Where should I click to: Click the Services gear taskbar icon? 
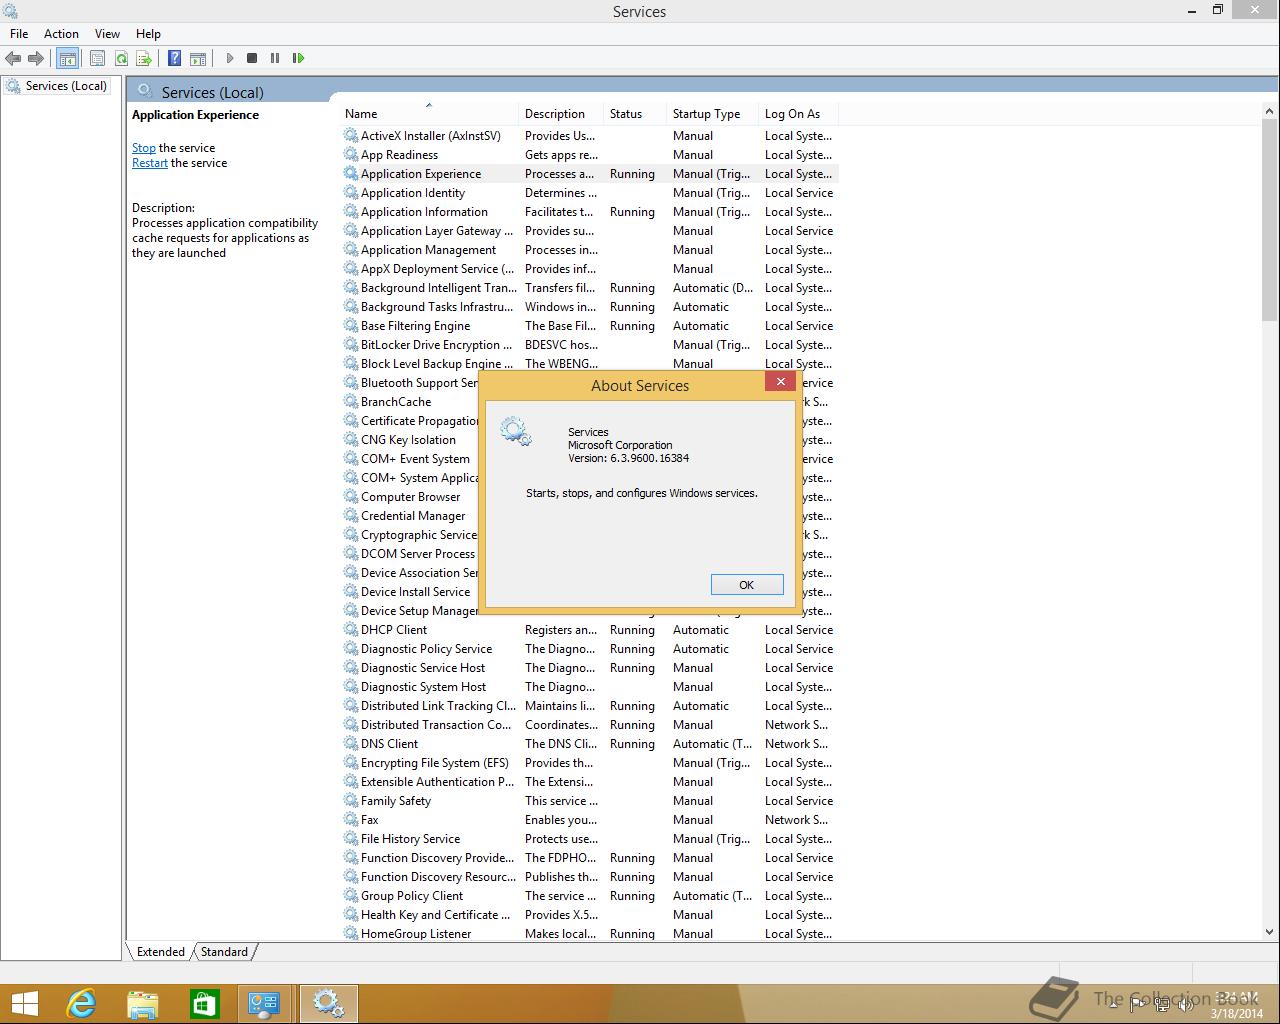(x=328, y=1004)
